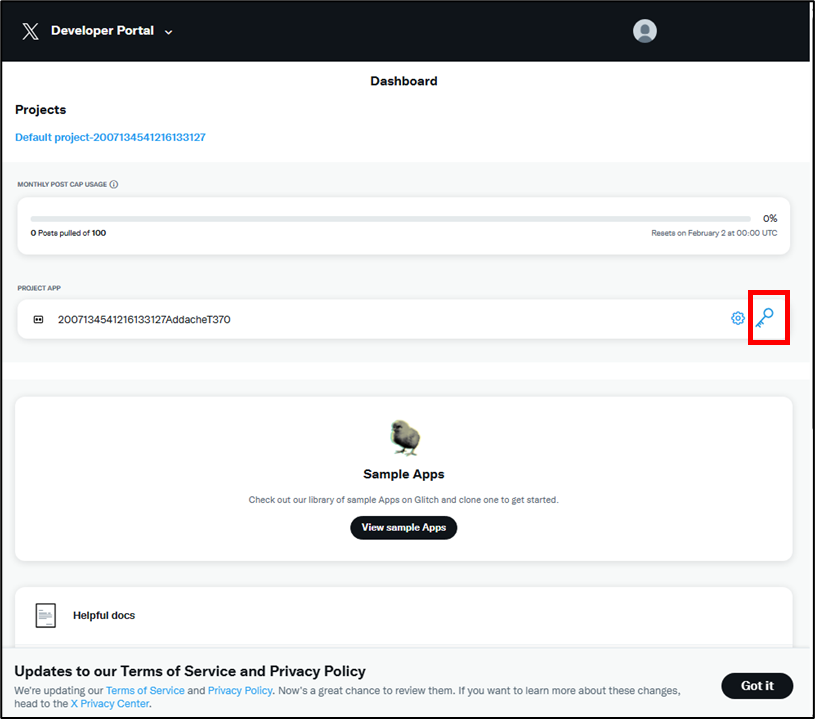
Task: Dismiss the policy banner with Got it
Action: coord(757,685)
